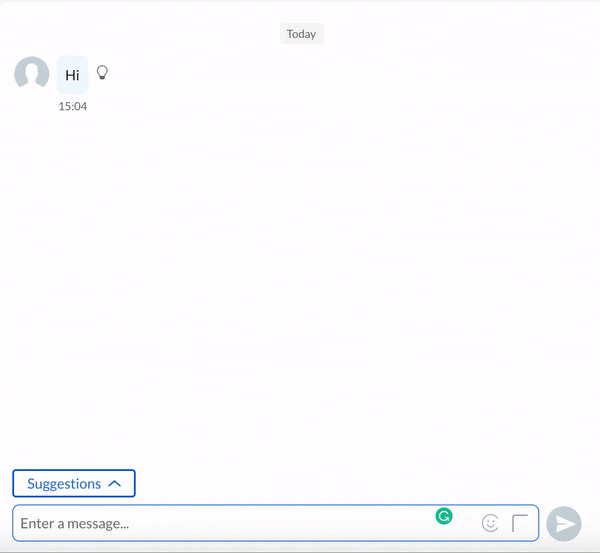Click the gray user silhouette picture
Screen dimensions: 600x553
(32, 74)
